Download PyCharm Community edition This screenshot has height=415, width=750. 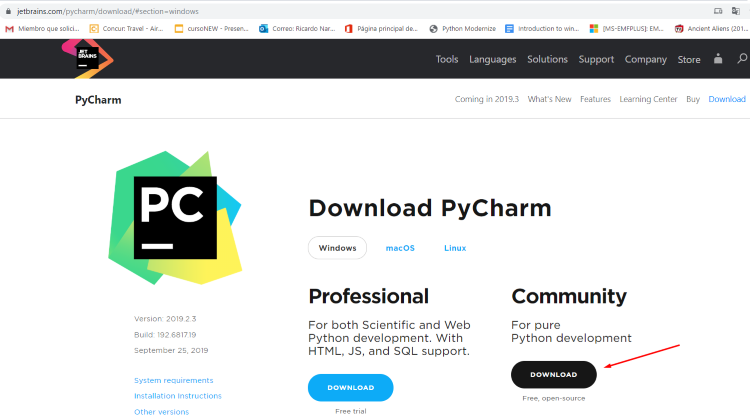pos(553,374)
